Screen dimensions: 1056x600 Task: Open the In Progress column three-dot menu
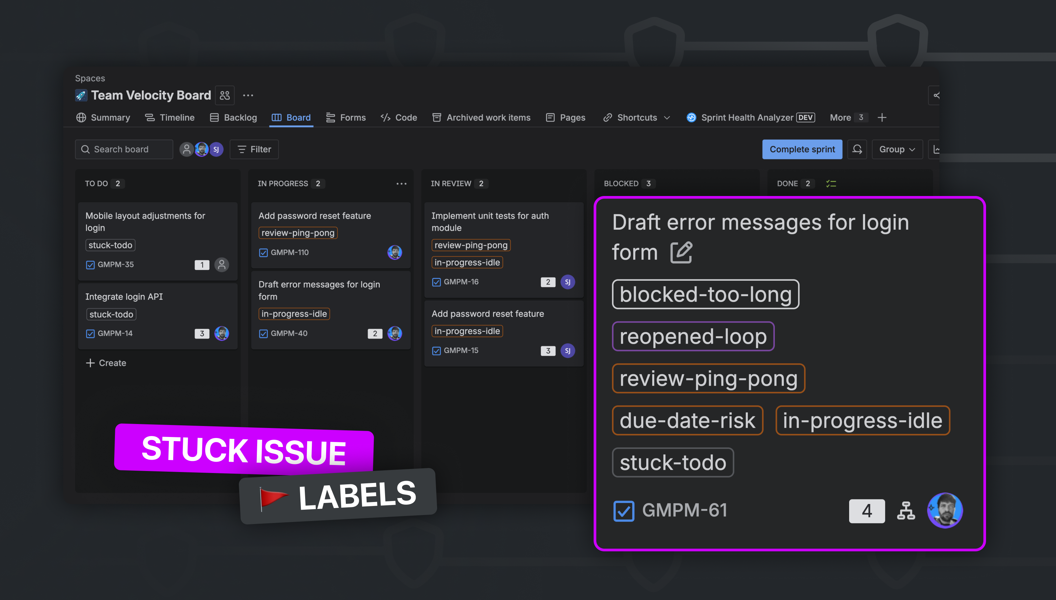pyautogui.click(x=401, y=184)
